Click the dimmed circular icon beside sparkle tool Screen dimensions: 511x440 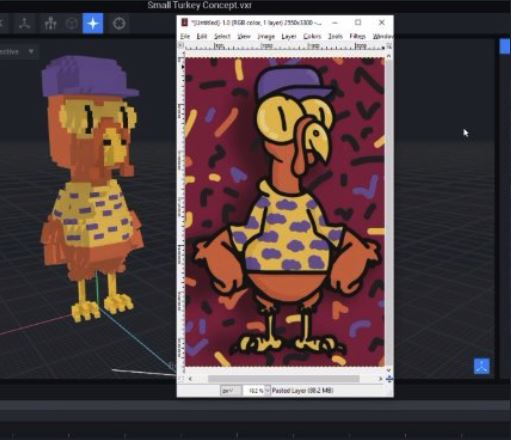coord(71,24)
